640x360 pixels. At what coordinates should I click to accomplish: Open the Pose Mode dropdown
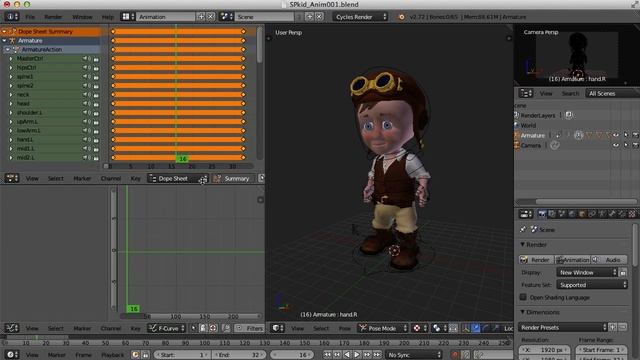click(x=383, y=328)
